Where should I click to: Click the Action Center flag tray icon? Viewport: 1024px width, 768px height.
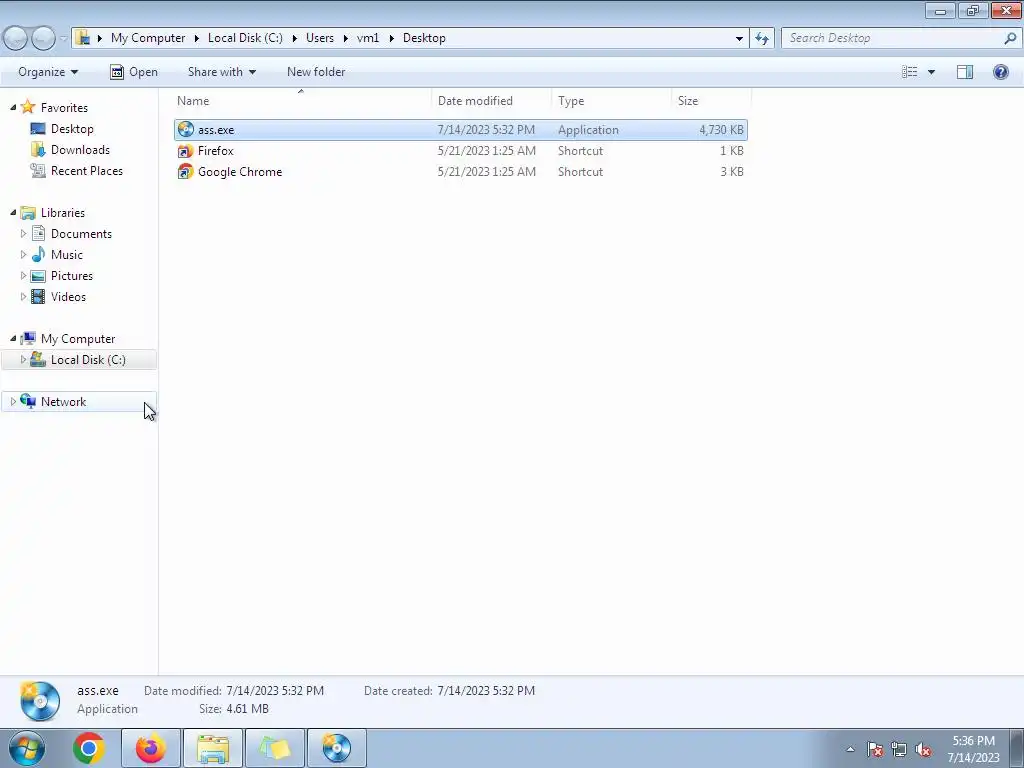(875, 749)
